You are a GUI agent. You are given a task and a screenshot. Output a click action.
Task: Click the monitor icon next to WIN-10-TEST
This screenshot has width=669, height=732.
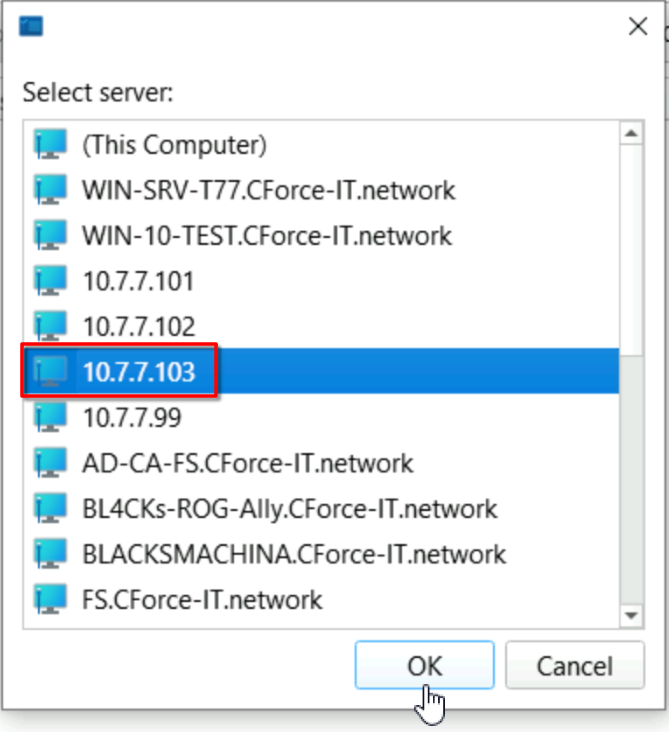(x=50, y=235)
